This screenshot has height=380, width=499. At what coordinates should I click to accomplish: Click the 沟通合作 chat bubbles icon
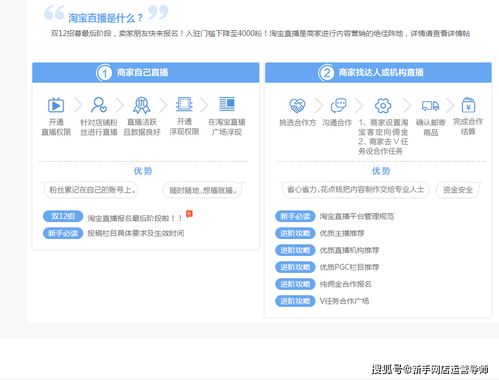pos(338,106)
